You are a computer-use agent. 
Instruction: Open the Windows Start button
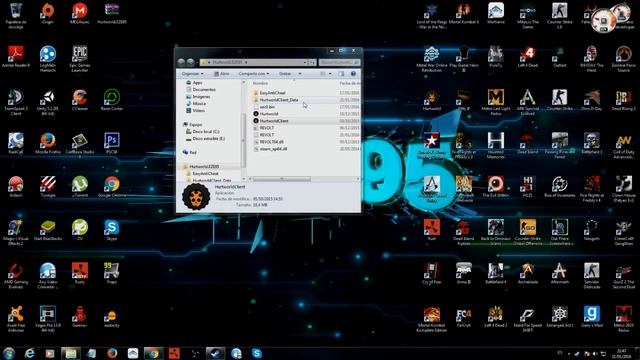coord(9,353)
